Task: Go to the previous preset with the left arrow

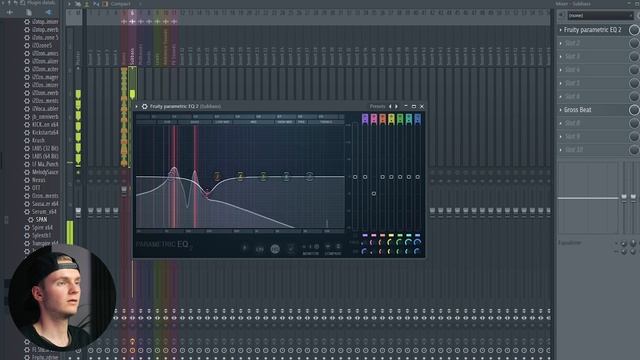Action: (x=390, y=107)
